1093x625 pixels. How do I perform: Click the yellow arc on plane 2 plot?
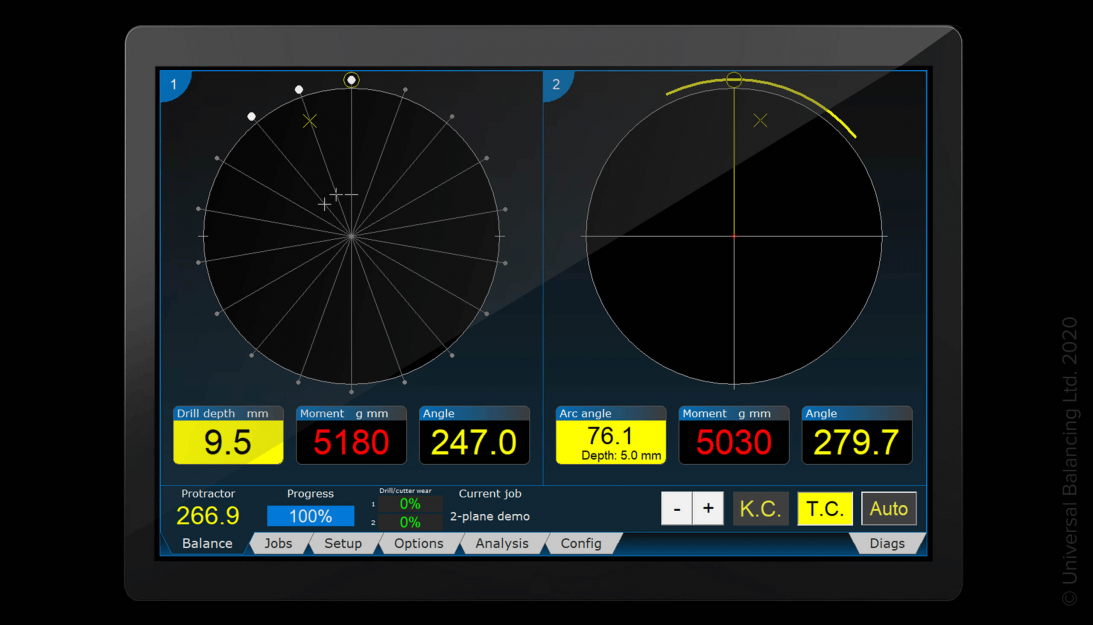point(810,97)
